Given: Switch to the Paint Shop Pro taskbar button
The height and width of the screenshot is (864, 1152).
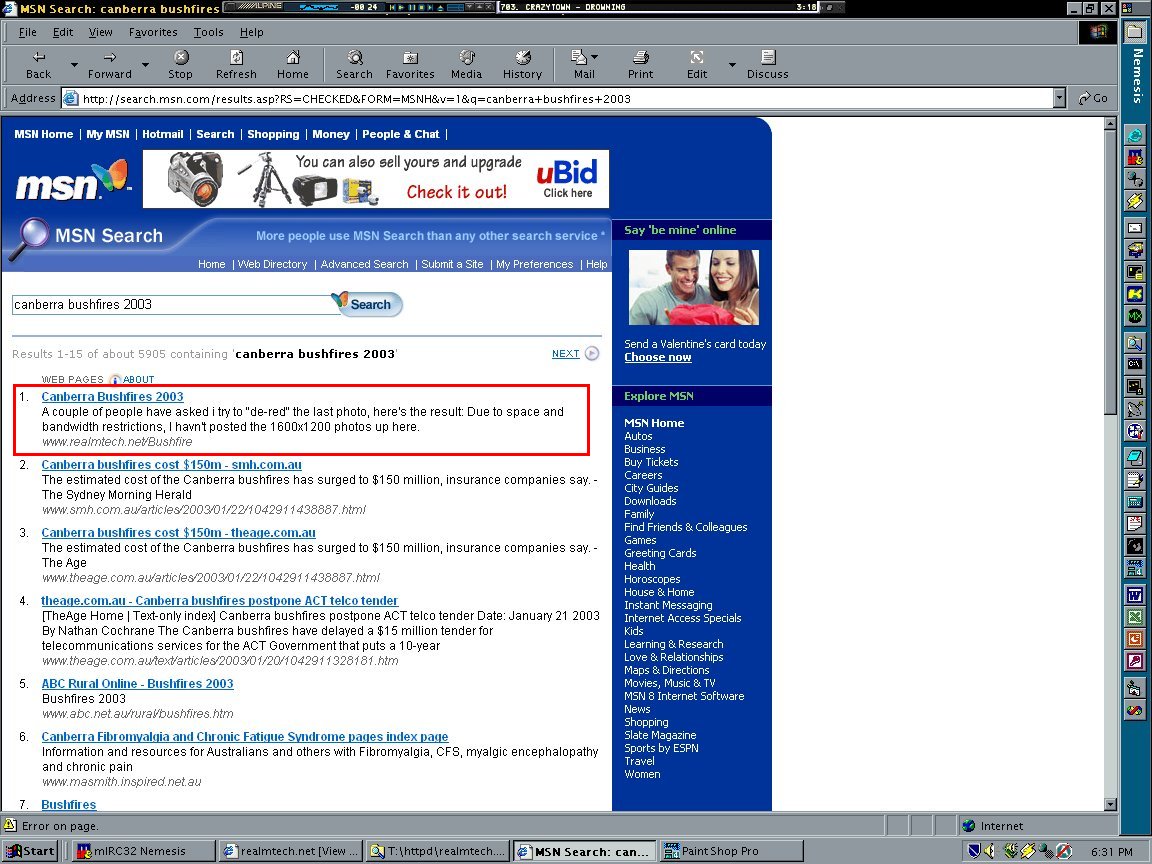Looking at the screenshot, I should tap(732, 851).
